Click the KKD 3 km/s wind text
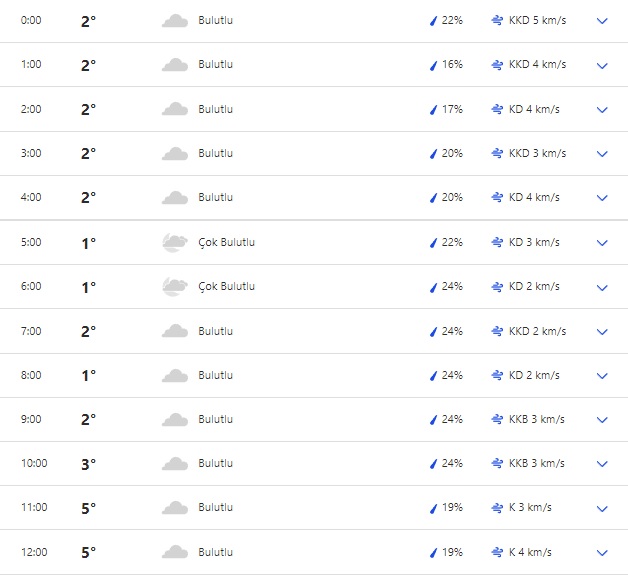The image size is (628, 575). pyautogui.click(x=537, y=153)
